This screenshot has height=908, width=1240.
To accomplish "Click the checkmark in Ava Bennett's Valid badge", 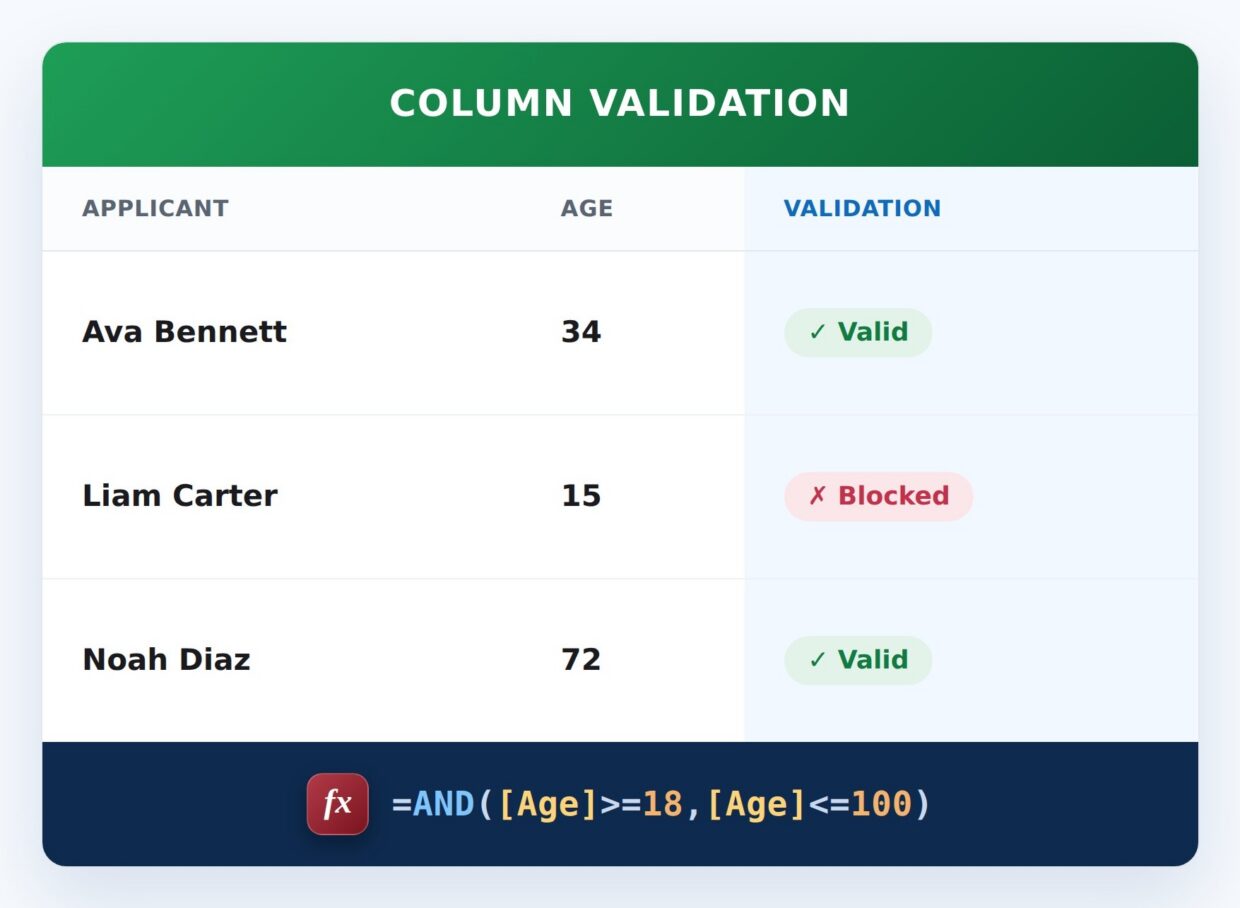I will [818, 332].
